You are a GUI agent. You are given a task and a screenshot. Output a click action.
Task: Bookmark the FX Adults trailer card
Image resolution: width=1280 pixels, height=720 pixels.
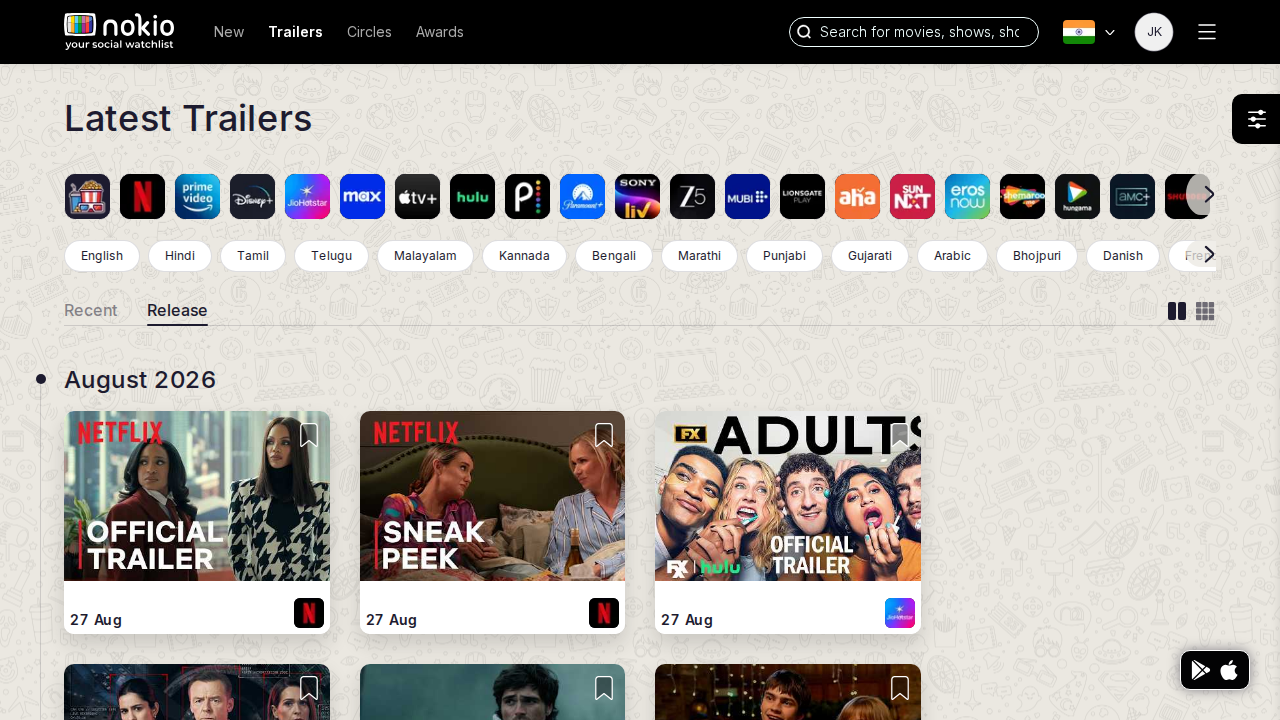pyautogui.click(x=900, y=435)
